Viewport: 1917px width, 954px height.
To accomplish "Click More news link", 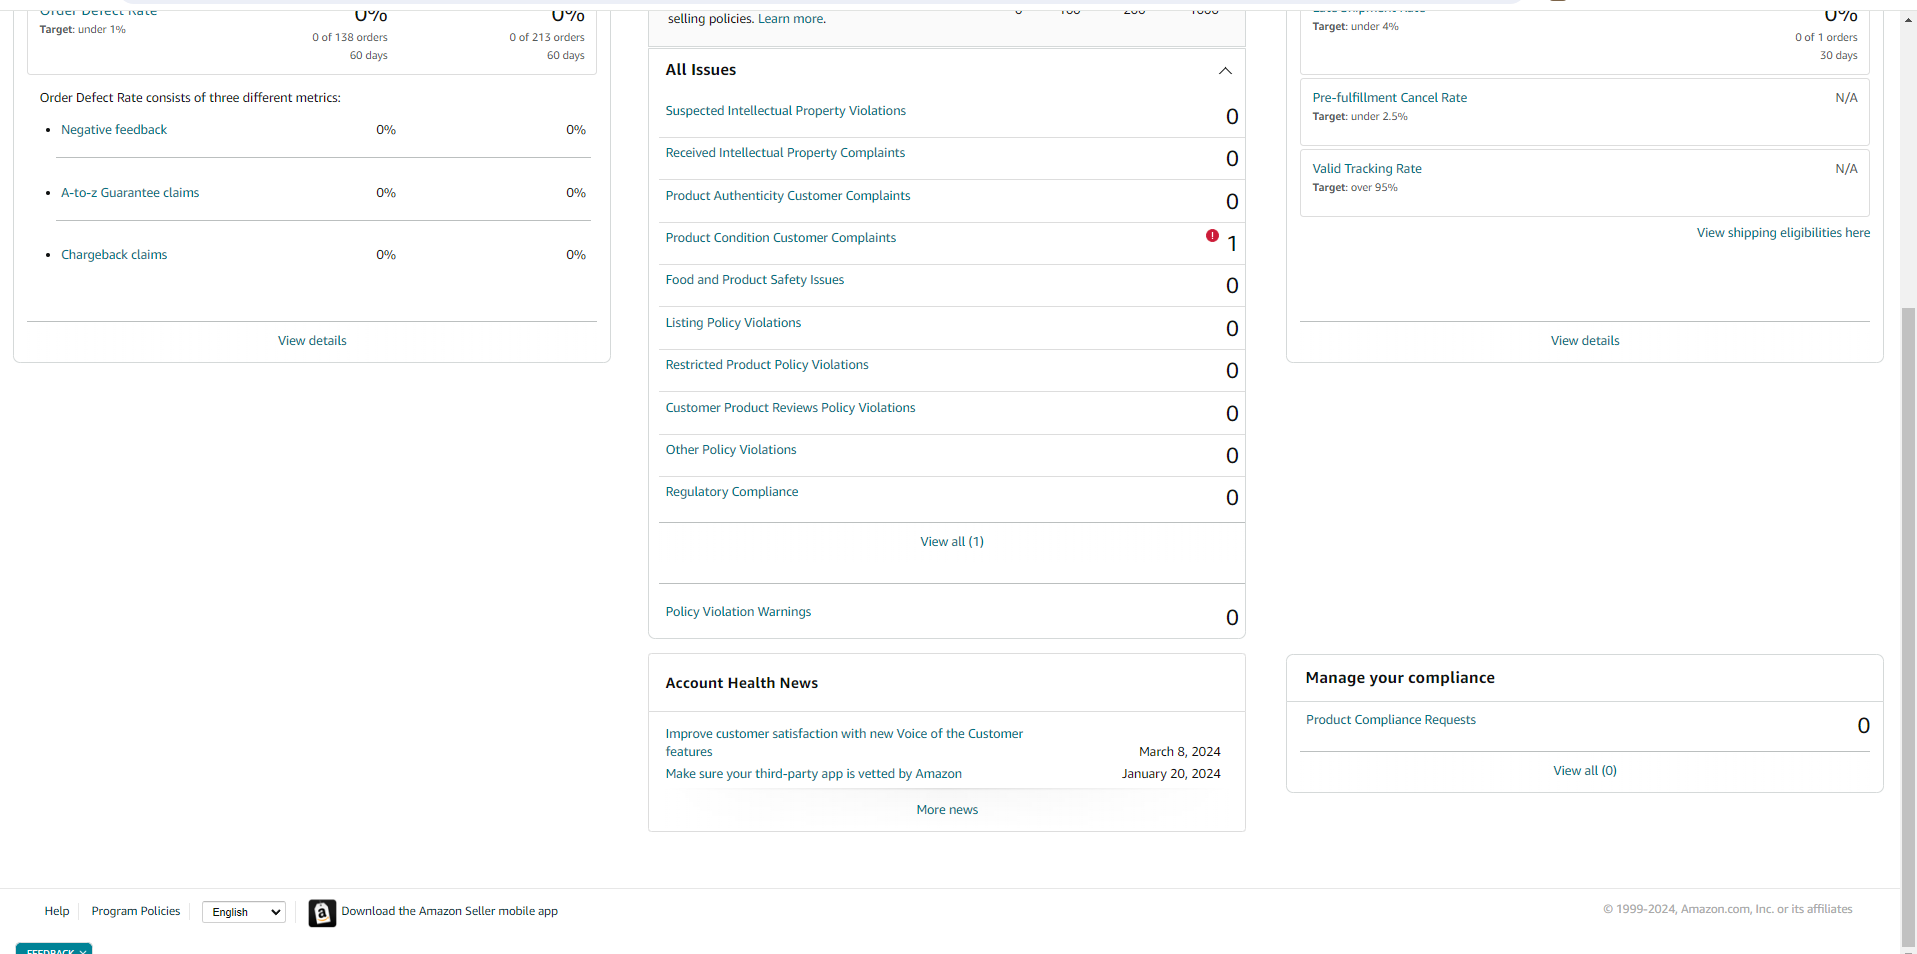I will pos(947,810).
